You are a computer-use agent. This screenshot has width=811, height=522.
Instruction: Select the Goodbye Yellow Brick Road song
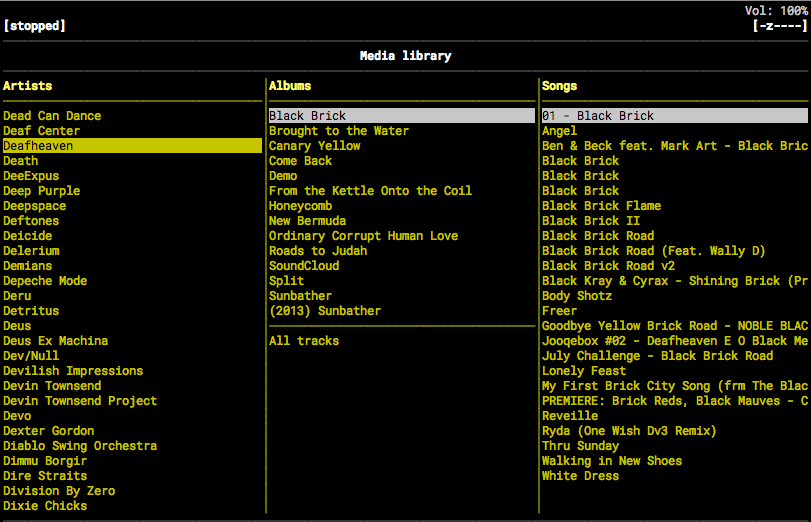coord(675,326)
